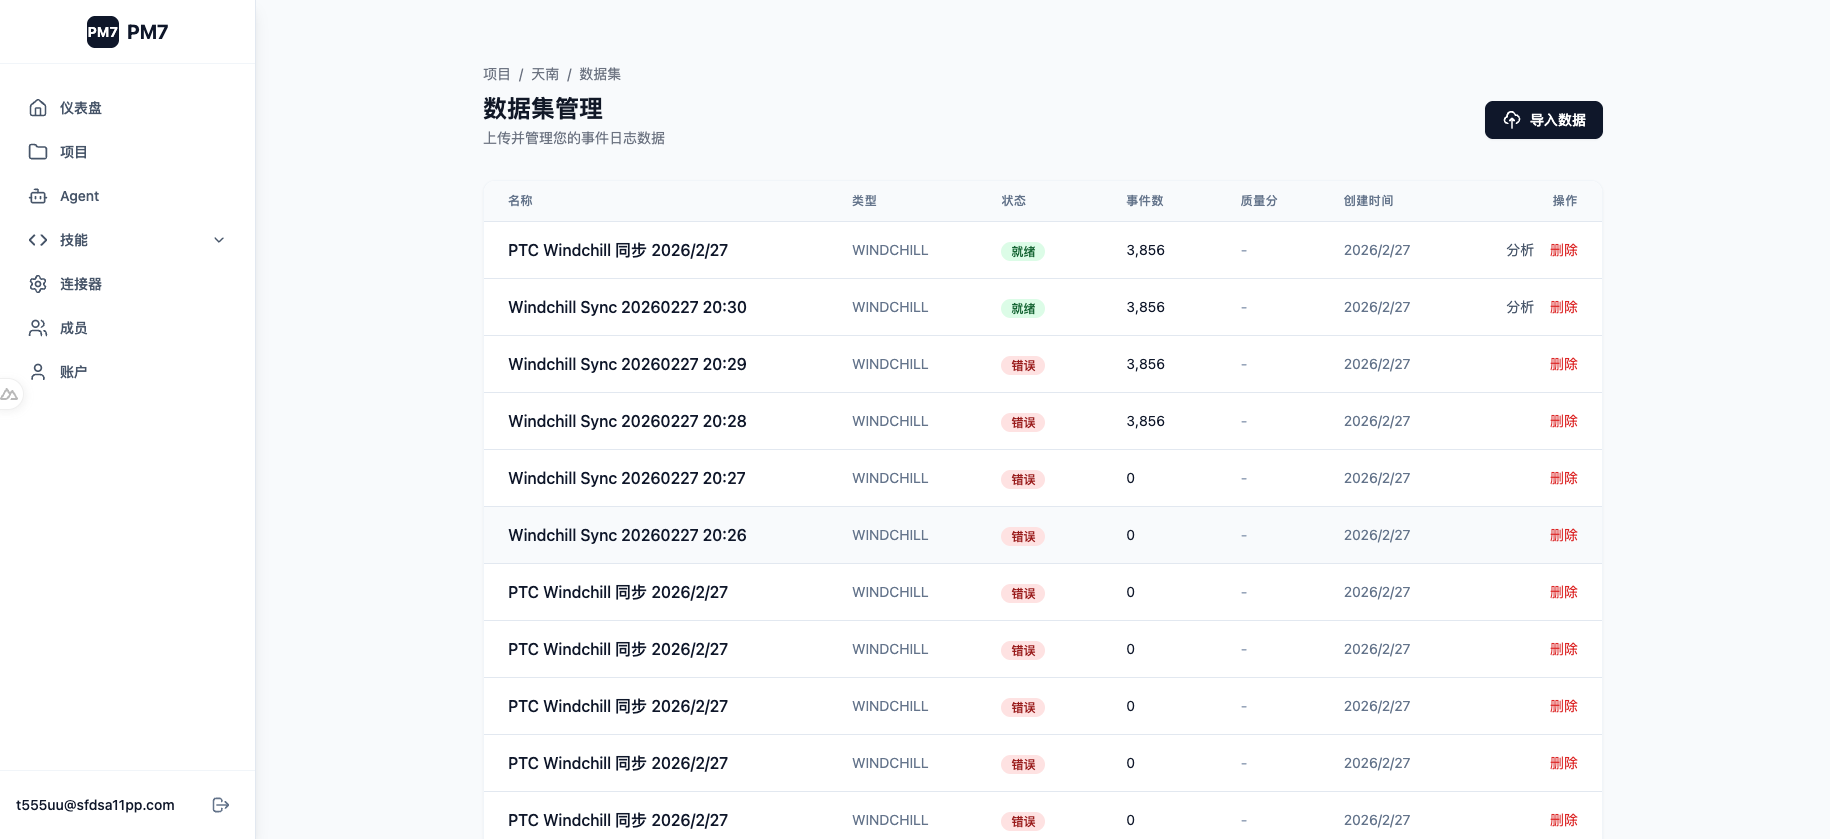The width and height of the screenshot is (1830, 839).
Task: Click 错误 status badge for Windchill Sync 20:26
Action: [1023, 536]
